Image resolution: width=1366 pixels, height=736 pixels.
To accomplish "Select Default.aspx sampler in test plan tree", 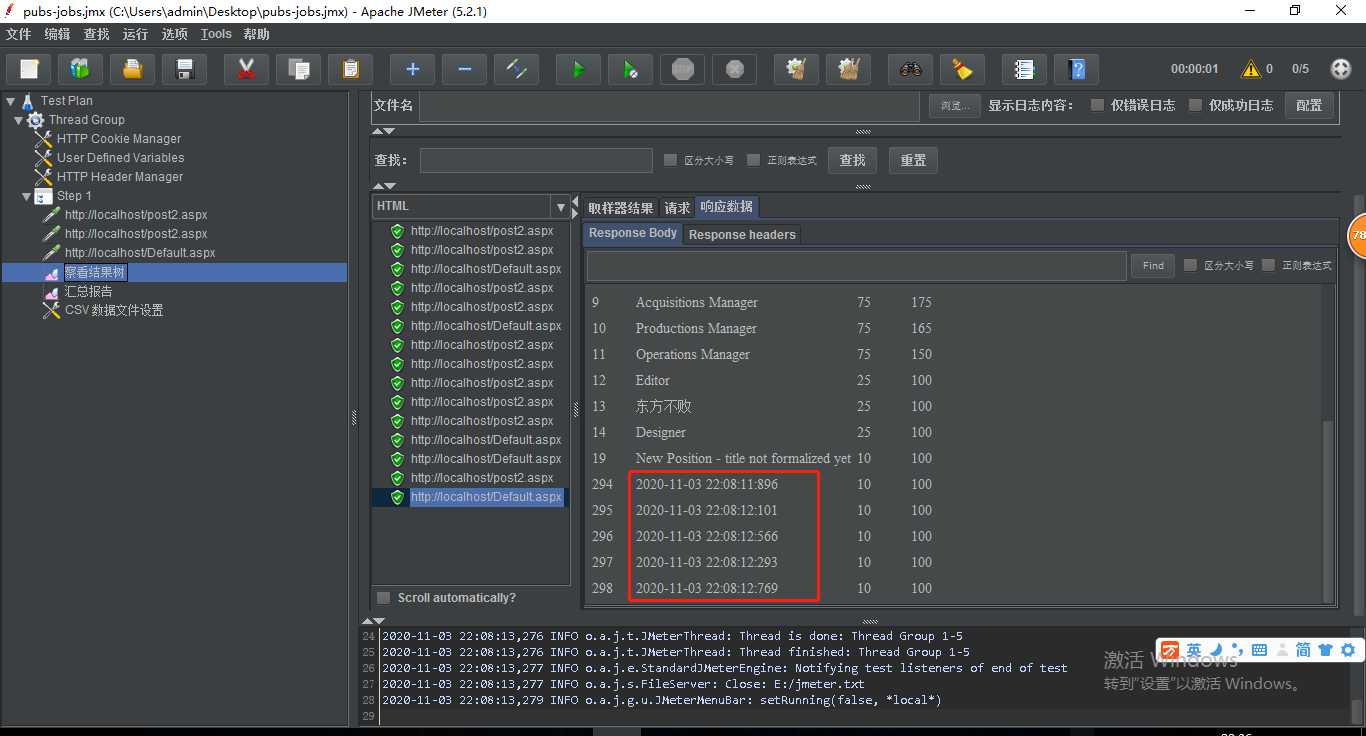I will click(x=130, y=253).
